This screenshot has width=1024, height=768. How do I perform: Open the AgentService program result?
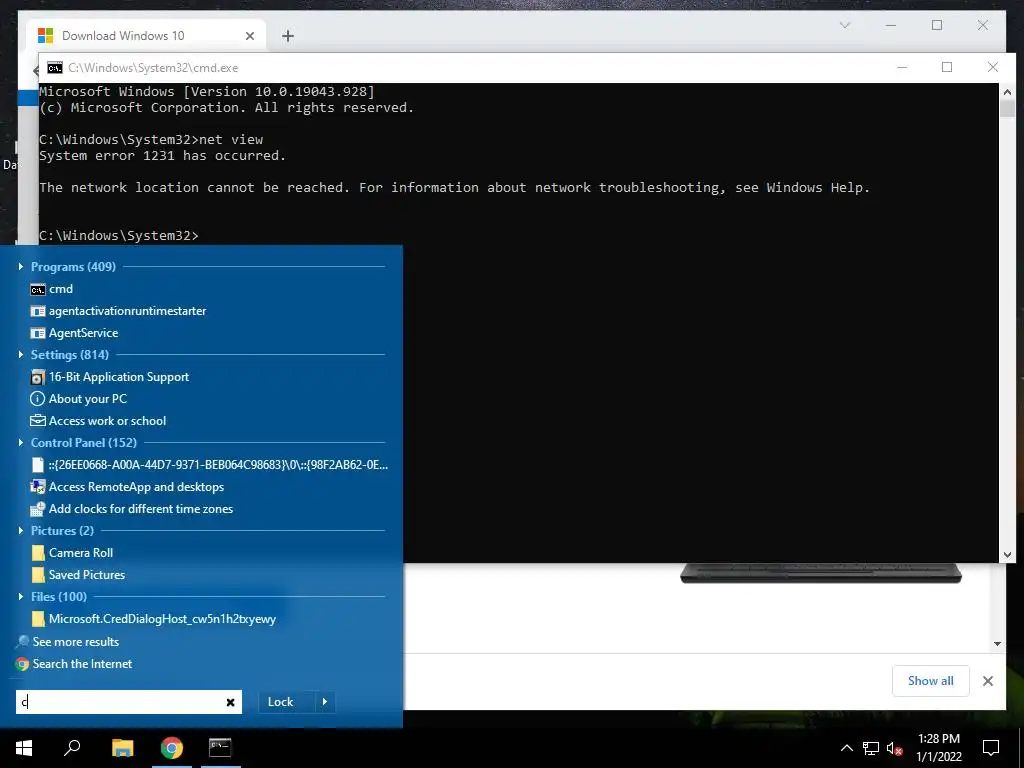coord(74,333)
